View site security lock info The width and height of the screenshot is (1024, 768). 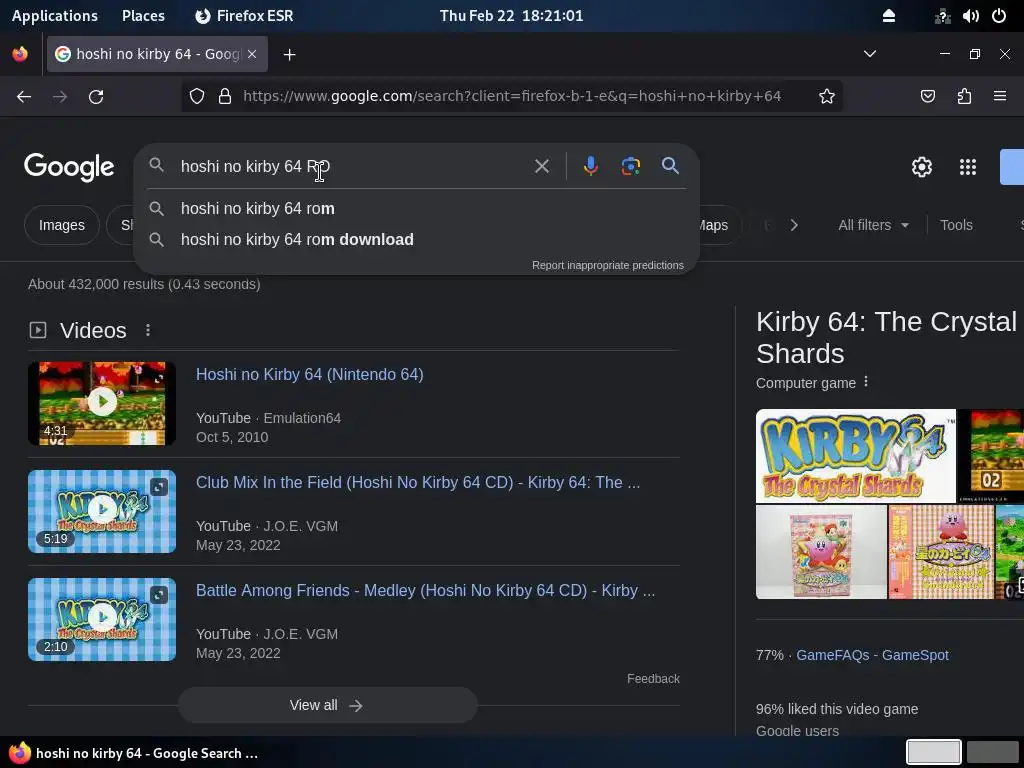(225, 97)
